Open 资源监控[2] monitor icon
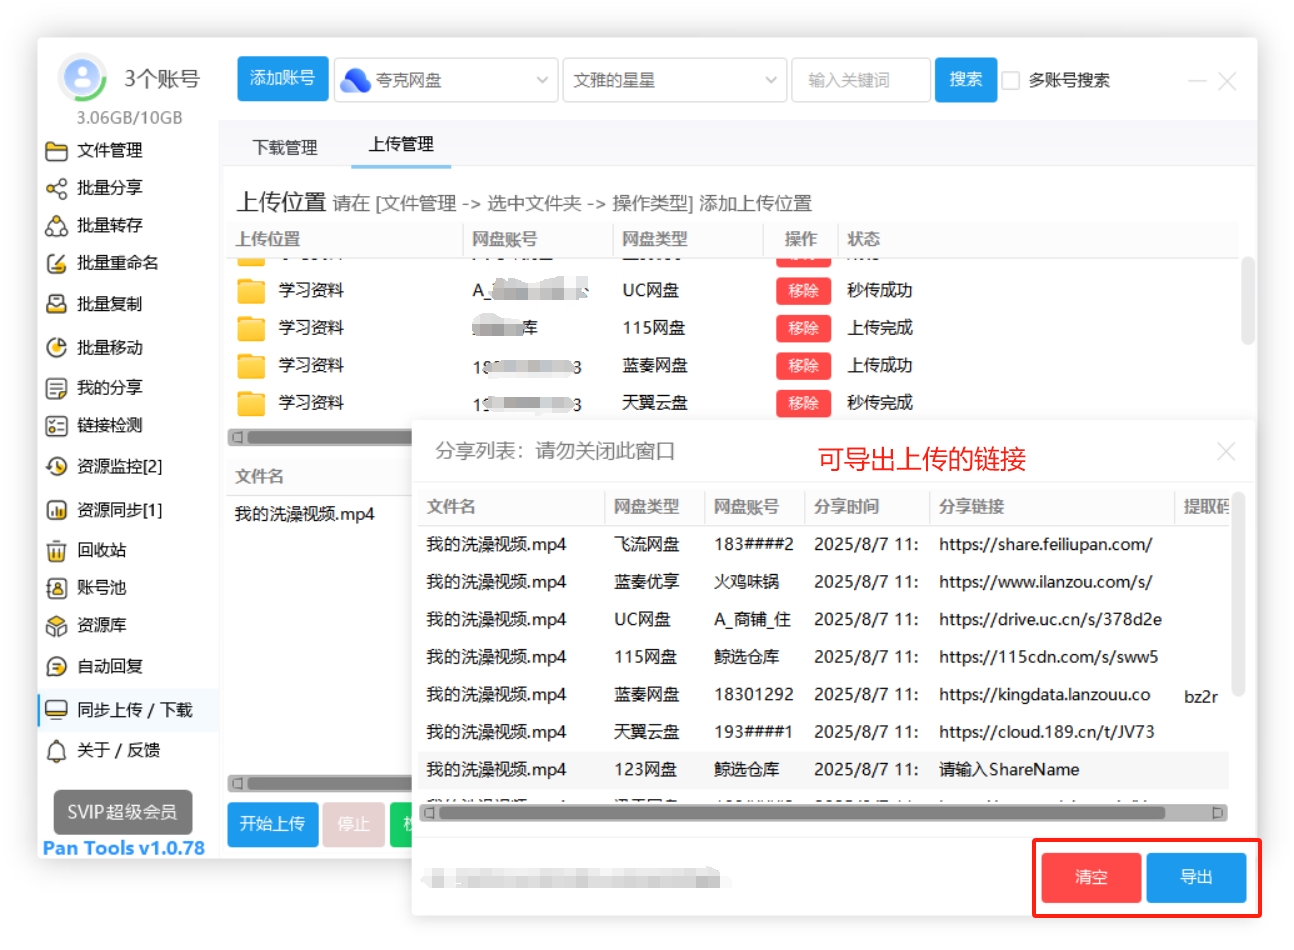This screenshot has width=1294, height=950. coord(56,467)
